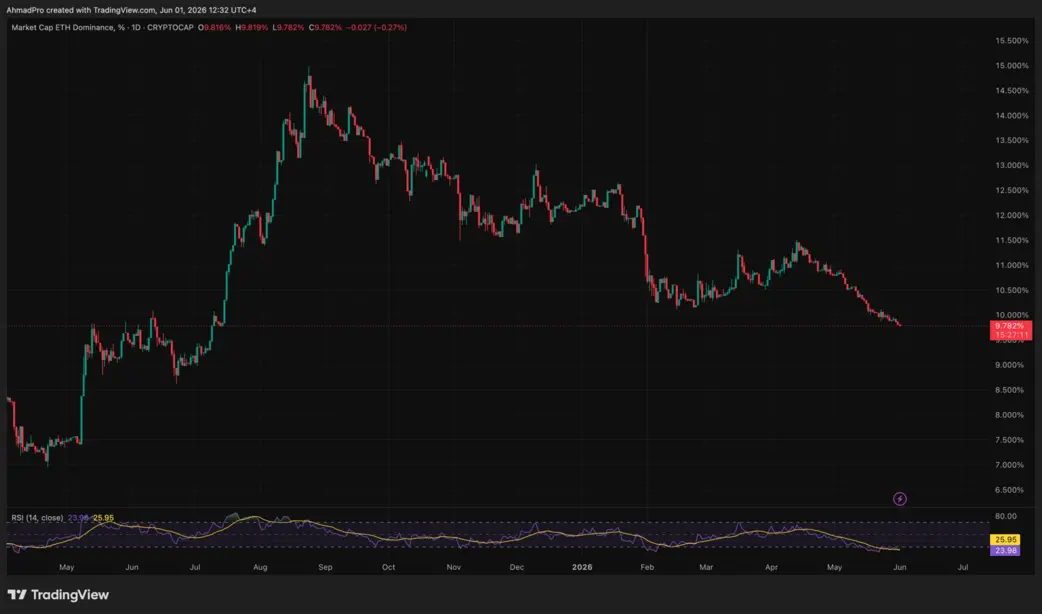1042x614 pixels.
Task: Click the Apr label on the time axis
Action: [x=771, y=567]
